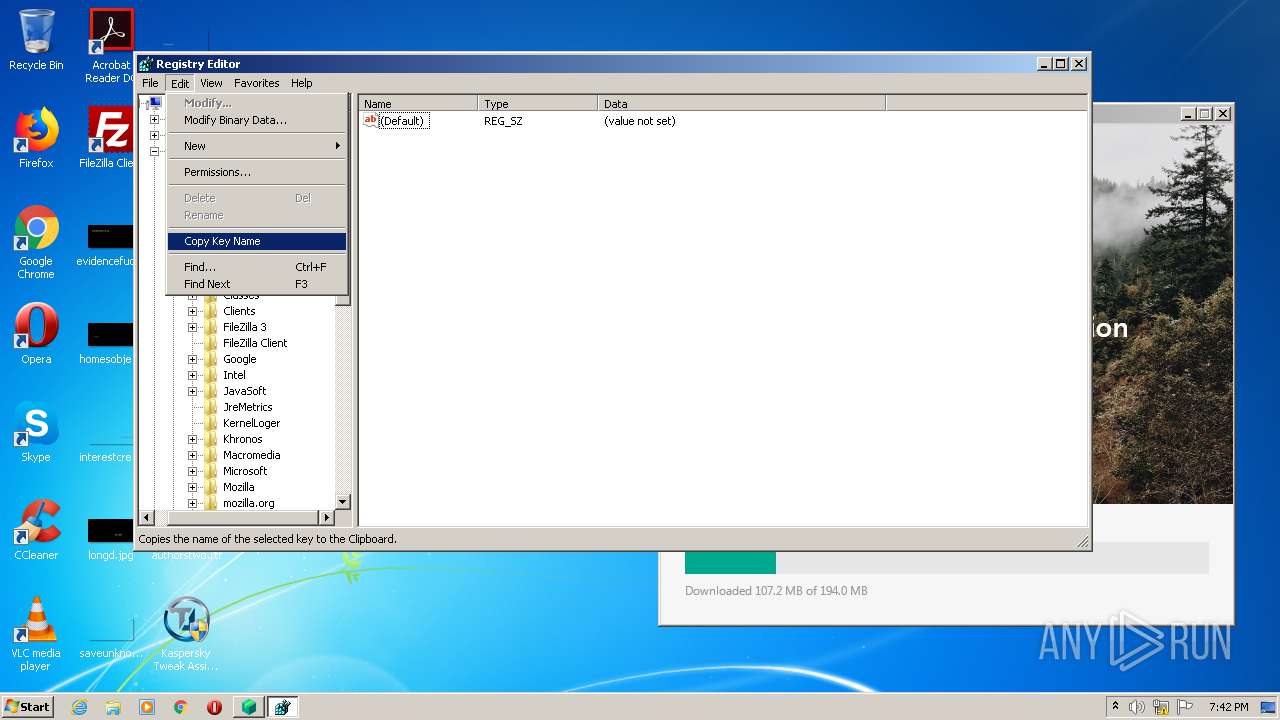Click the Type column header
1280x720 pixels.
click(x=538, y=103)
